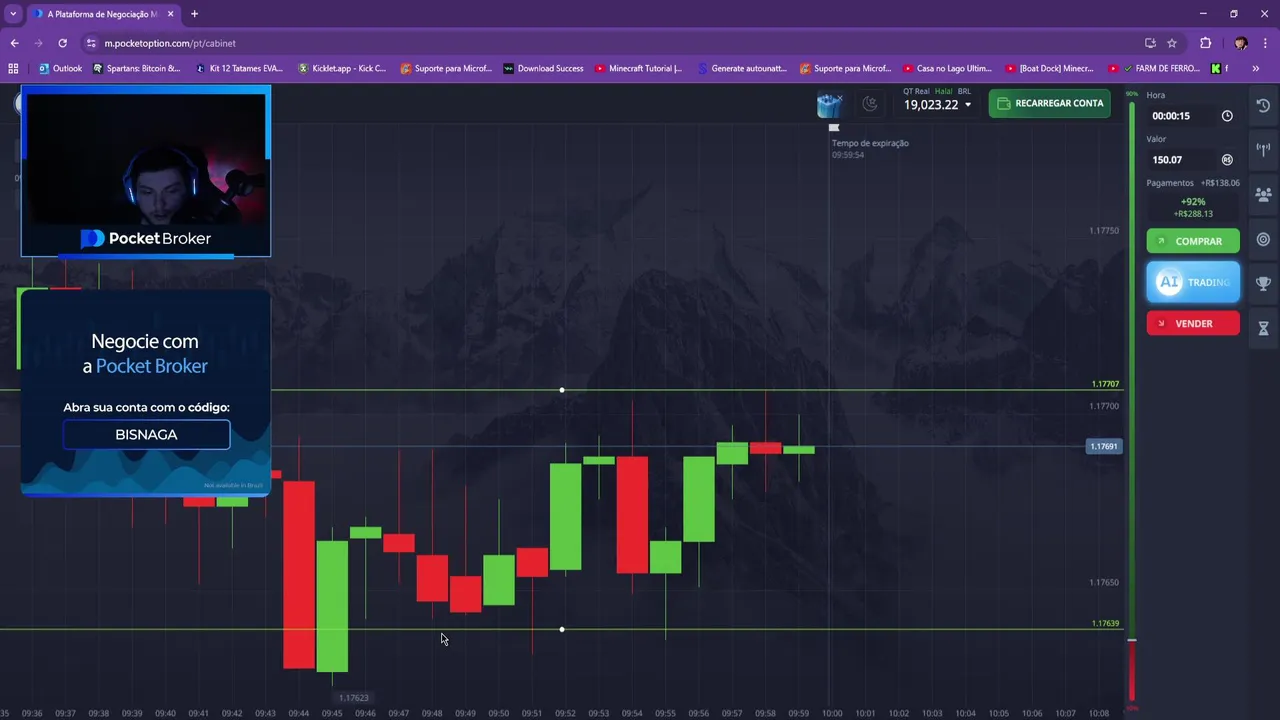Open site information icon in address bar
The width and height of the screenshot is (1280, 720).
click(x=91, y=43)
